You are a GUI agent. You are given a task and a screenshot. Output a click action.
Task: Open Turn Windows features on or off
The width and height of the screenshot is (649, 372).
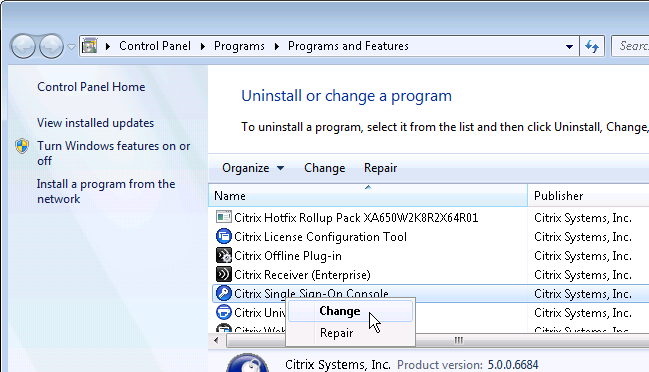113,153
